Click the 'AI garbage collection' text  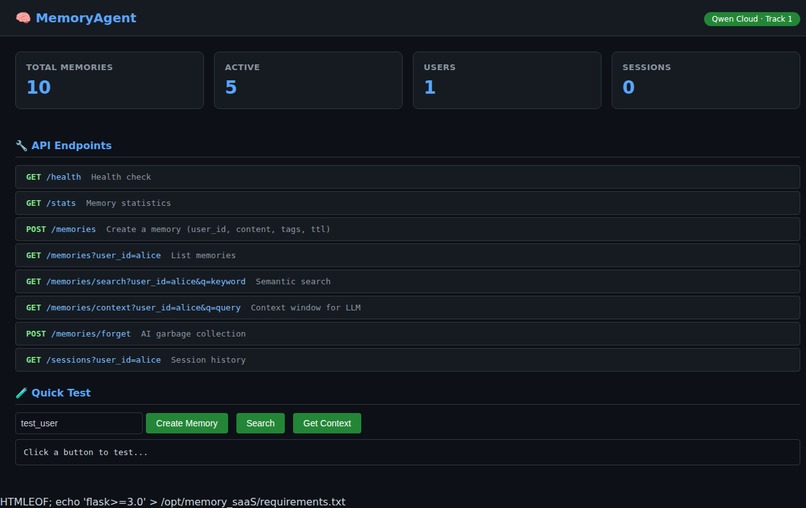pyautogui.click(x=193, y=334)
